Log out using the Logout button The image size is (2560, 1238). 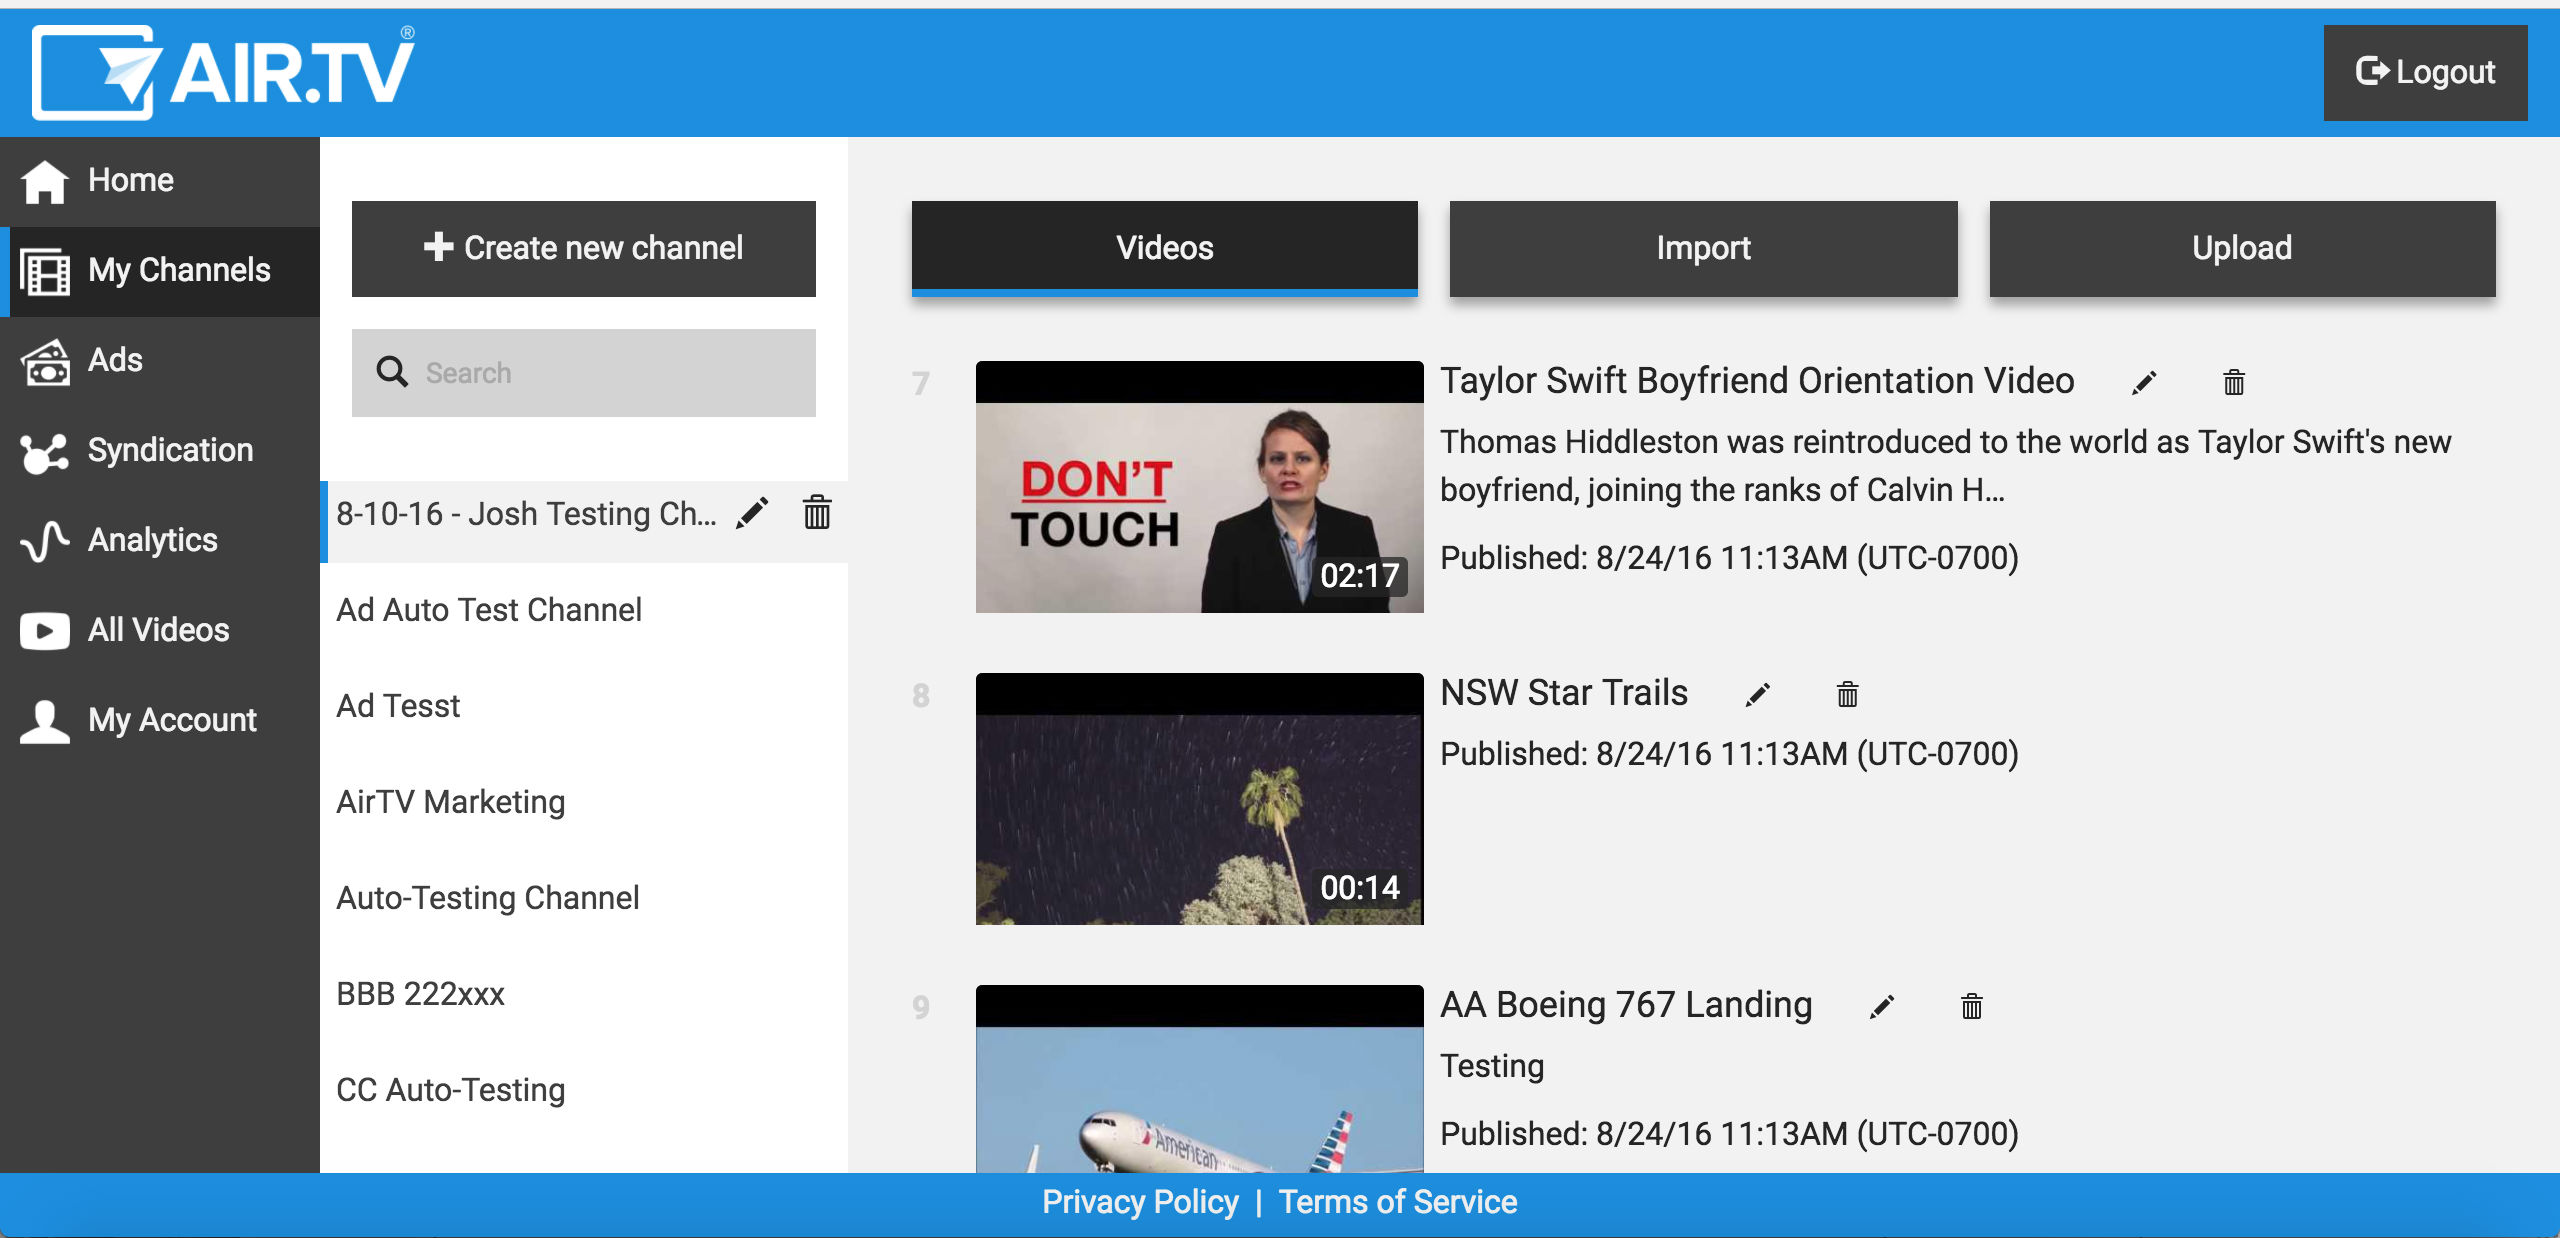(x=2425, y=72)
